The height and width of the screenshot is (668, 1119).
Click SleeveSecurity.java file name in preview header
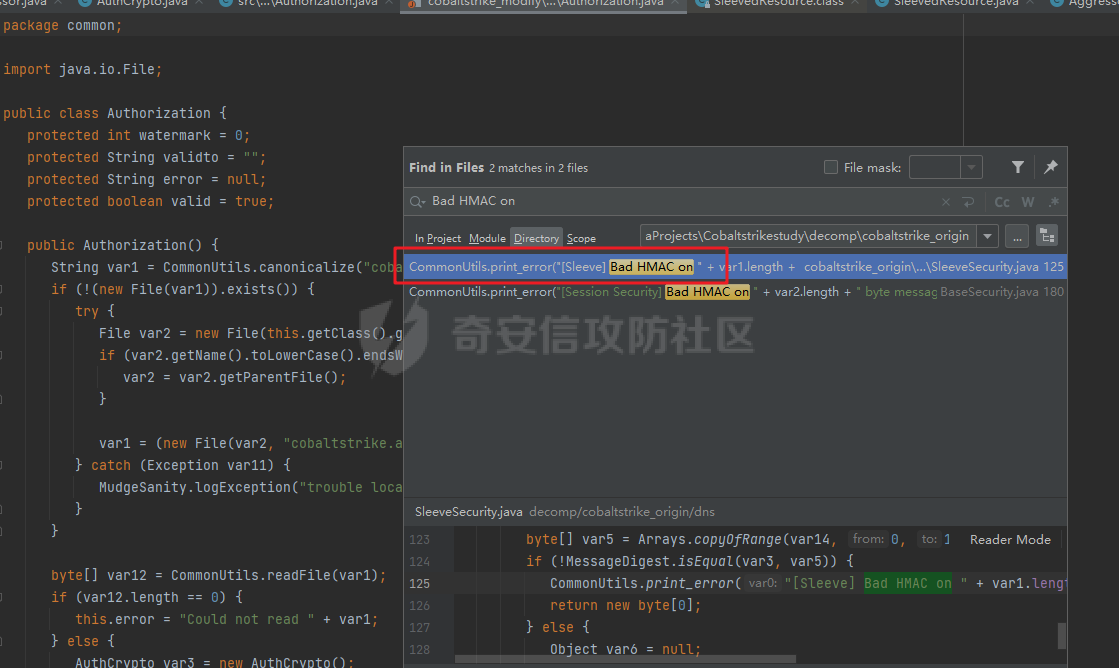tap(468, 512)
